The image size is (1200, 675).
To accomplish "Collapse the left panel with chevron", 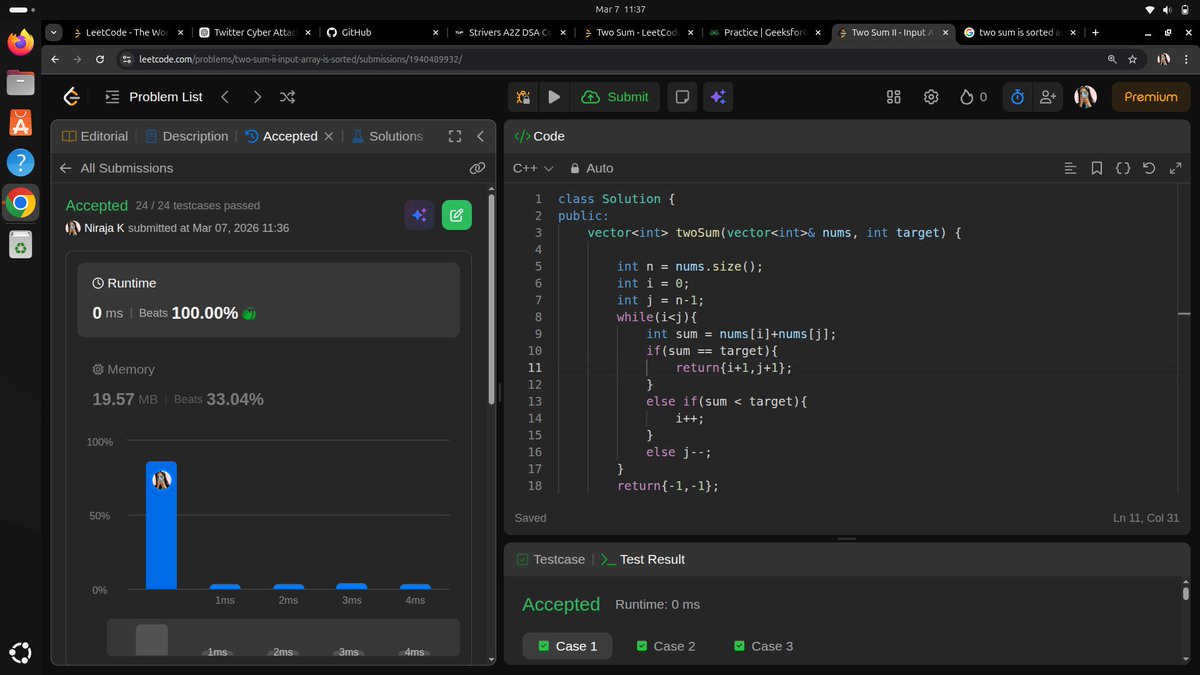I will (x=480, y=136).
